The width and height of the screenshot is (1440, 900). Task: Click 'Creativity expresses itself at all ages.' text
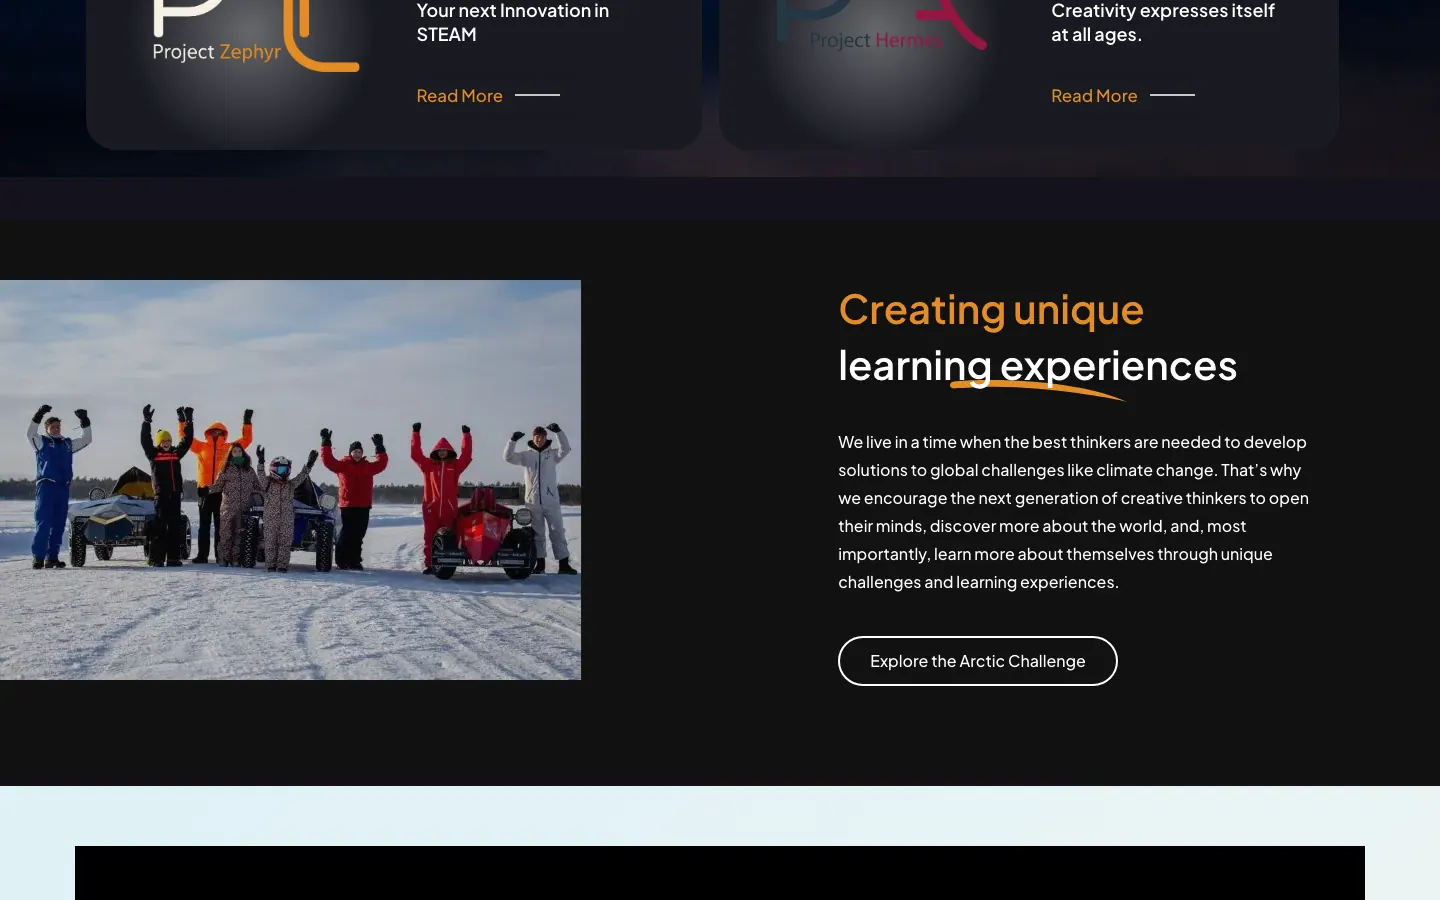(x=1163, y=22)
